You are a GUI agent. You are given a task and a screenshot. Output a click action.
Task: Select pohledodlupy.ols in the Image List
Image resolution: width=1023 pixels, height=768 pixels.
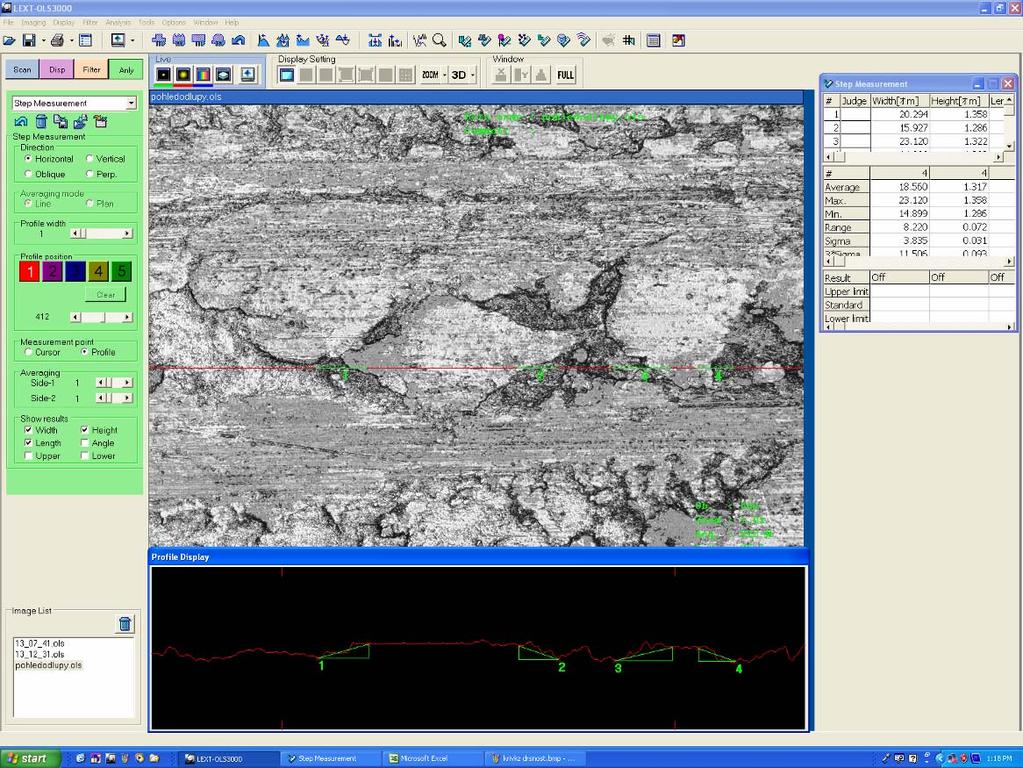(x=48, y=666)
